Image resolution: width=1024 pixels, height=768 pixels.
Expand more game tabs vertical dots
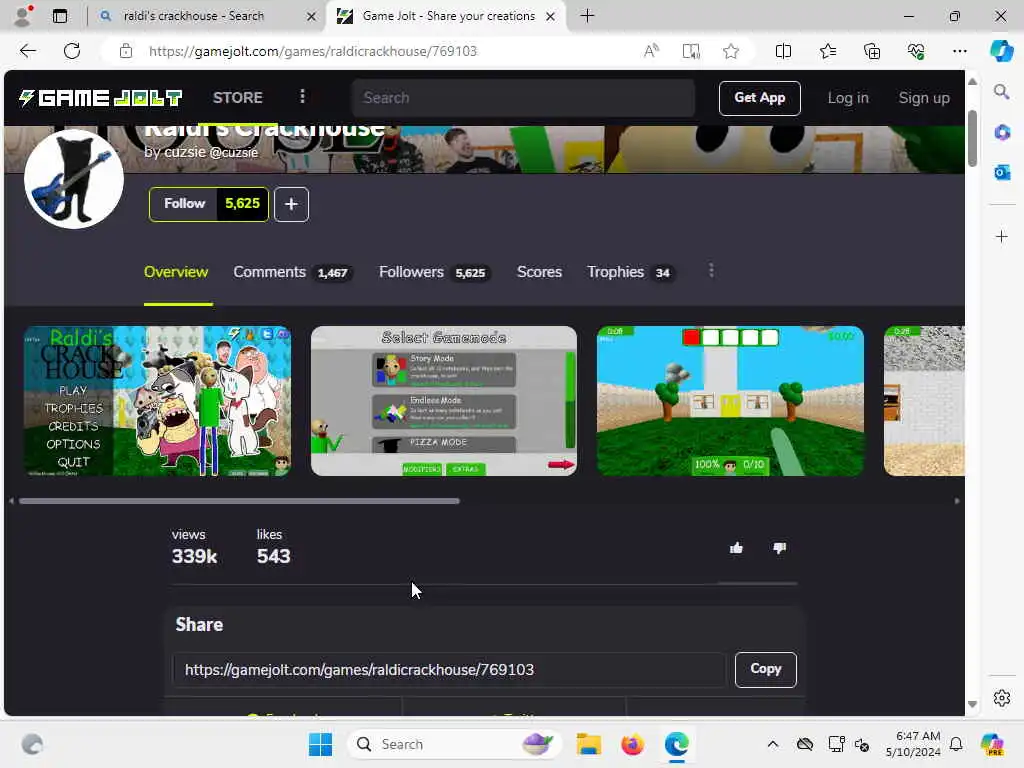pyautogui.click(x=711, y=271)
